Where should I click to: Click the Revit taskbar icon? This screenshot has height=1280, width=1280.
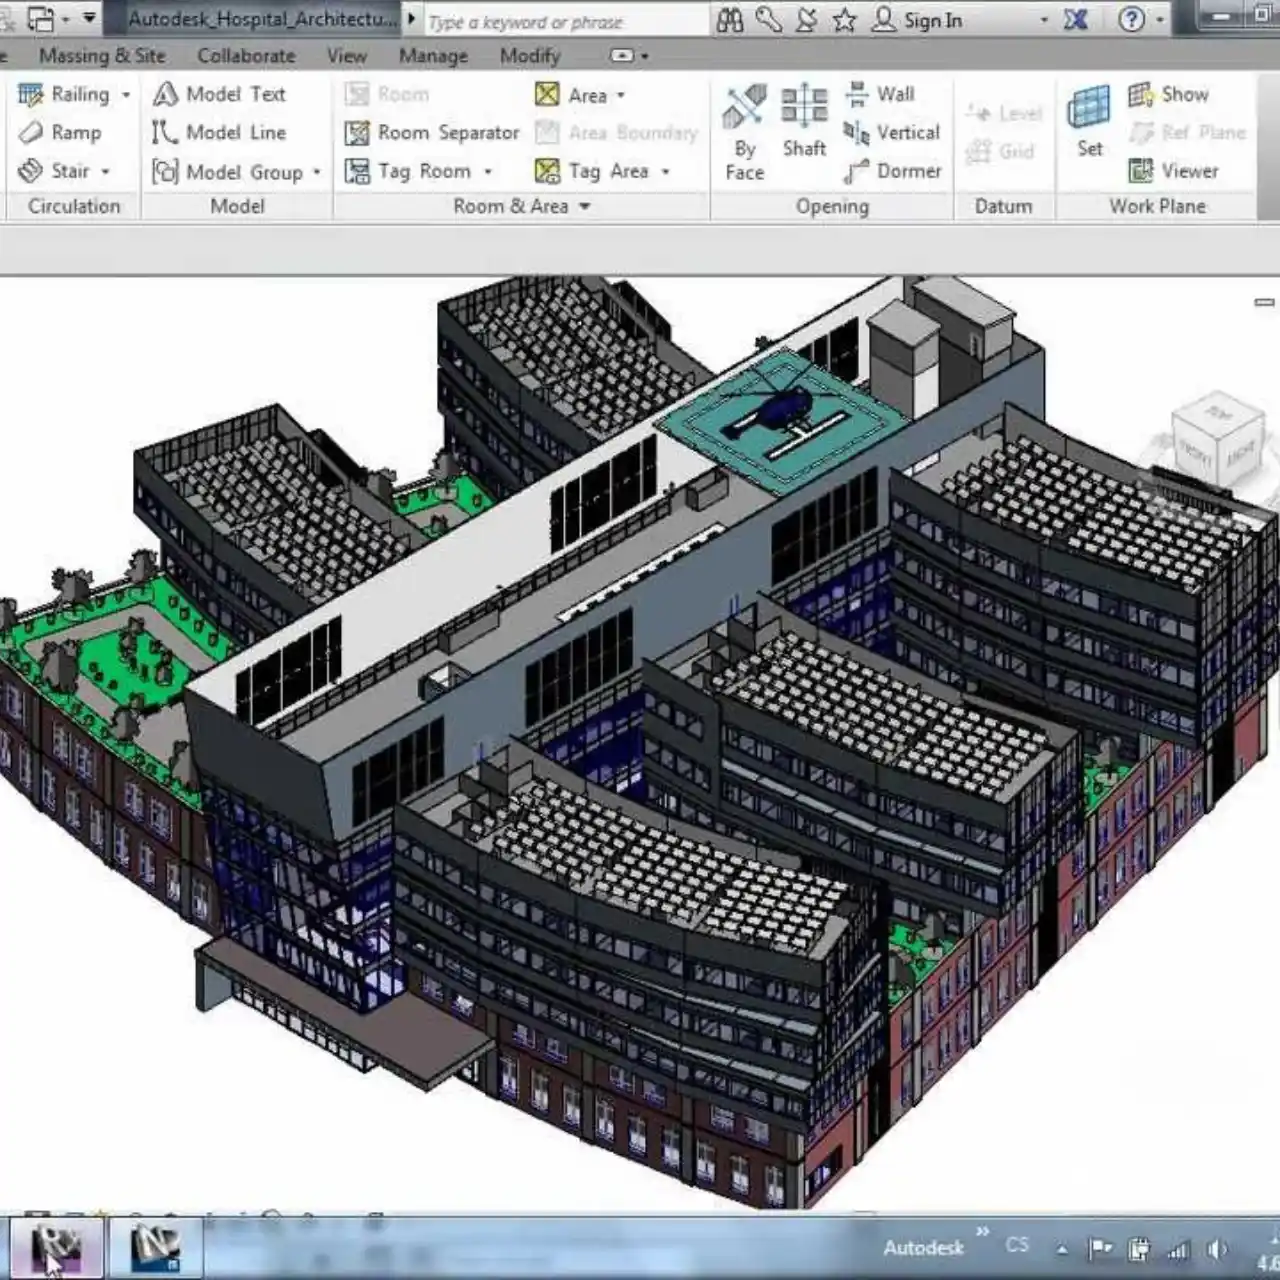pyautogui.click(x=56, y=1246)
